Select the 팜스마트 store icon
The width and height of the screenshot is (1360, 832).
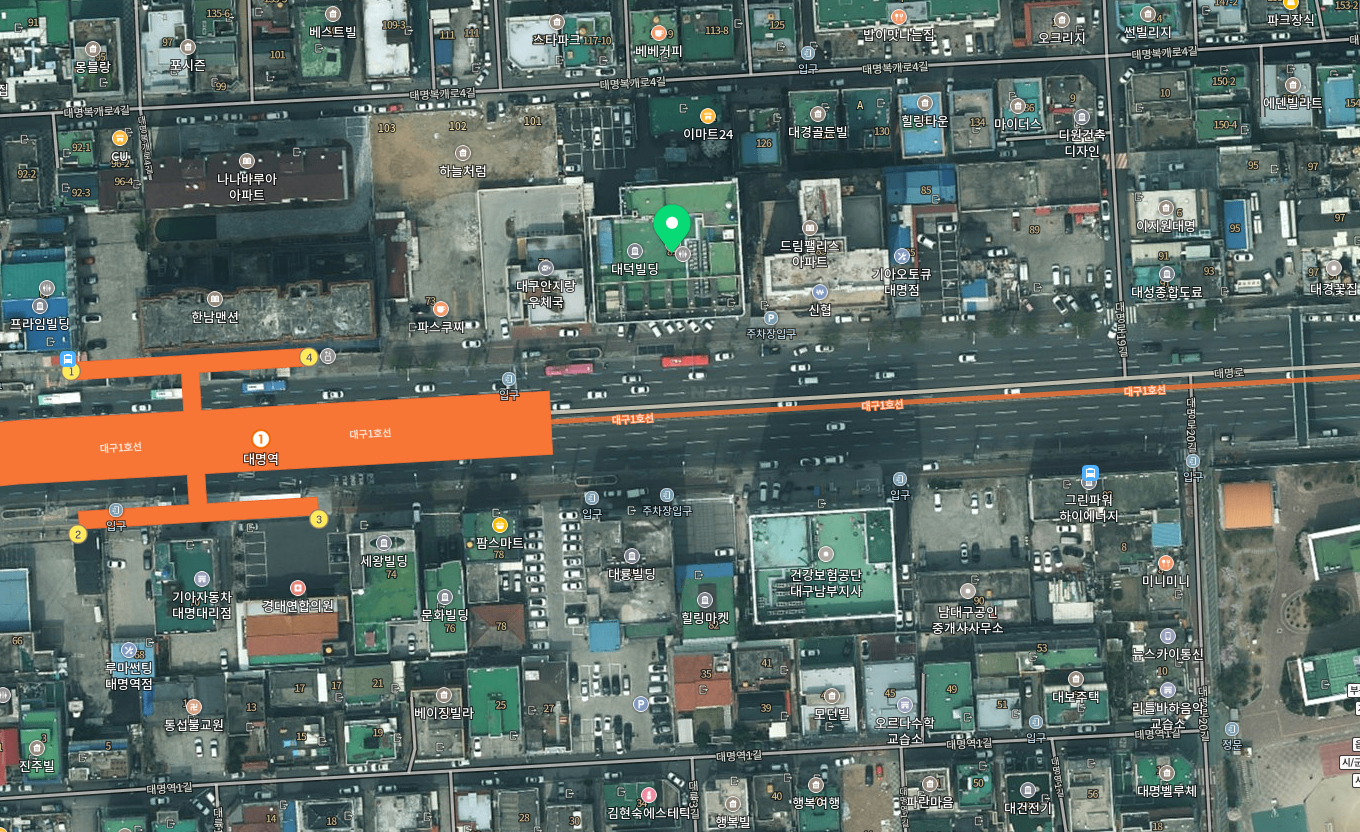[499, 525]
